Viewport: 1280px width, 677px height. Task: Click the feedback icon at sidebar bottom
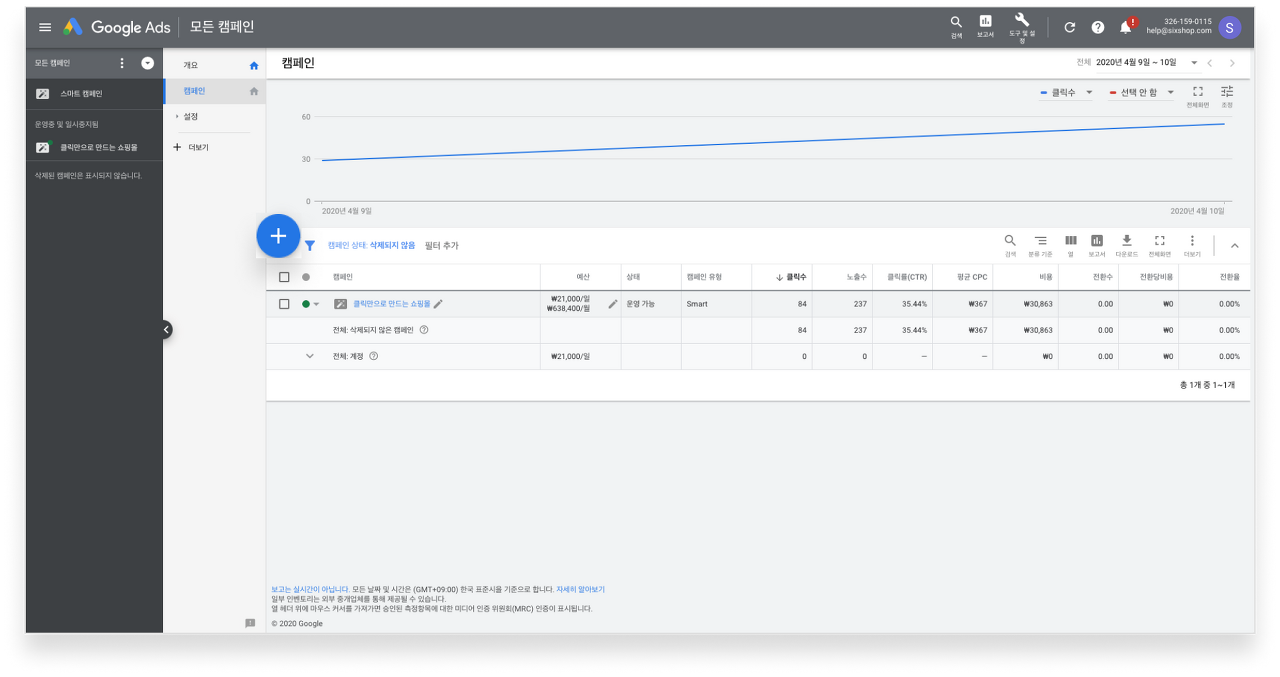(250, 623)
